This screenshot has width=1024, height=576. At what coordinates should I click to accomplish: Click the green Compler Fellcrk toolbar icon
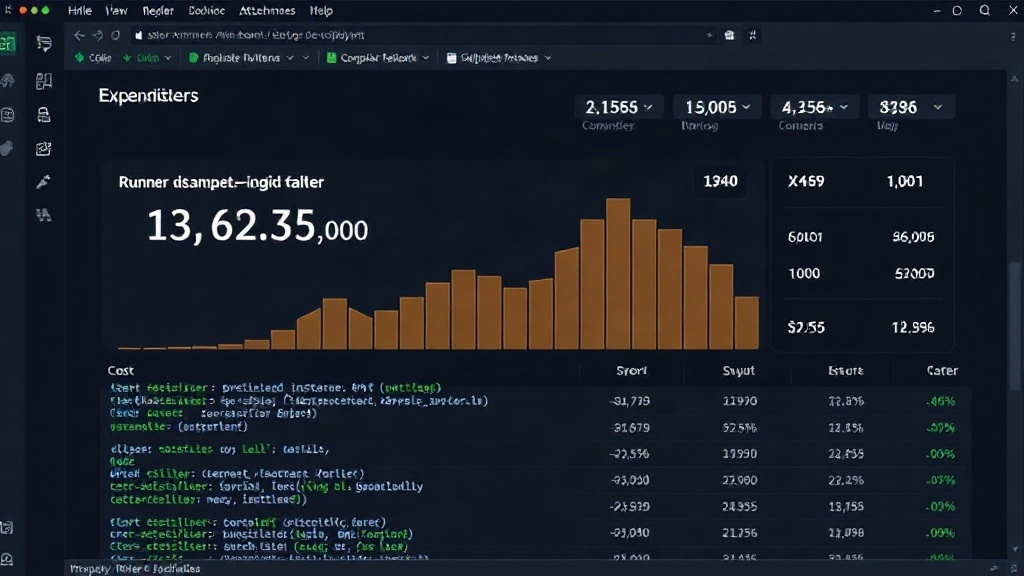tap(331, 57)
